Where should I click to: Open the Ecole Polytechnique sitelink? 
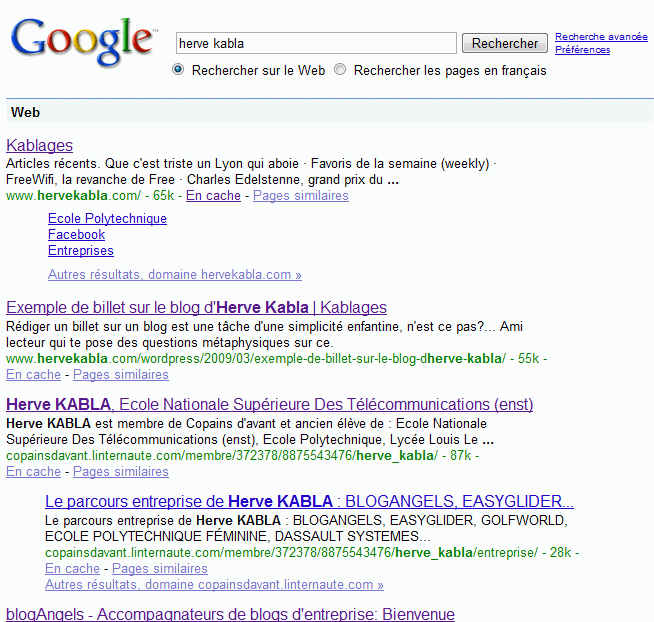[107, 218]
